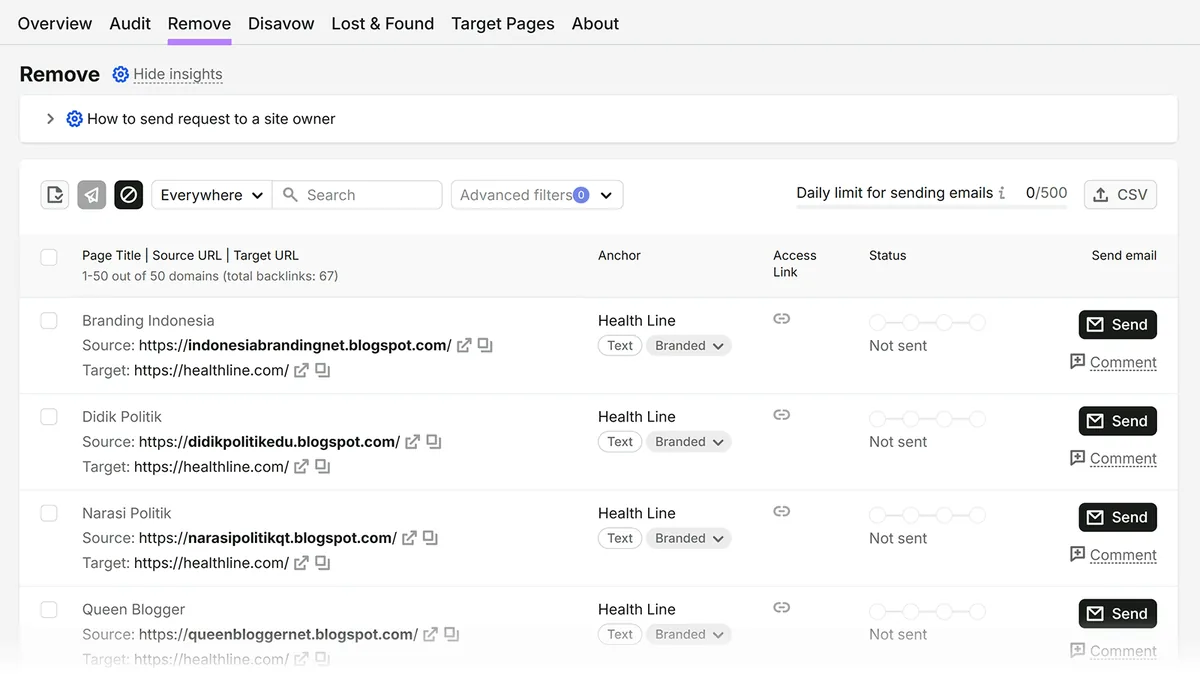This screenshot has height=678, width=1200.
Task: Send email for Queen Blogger row
Action: point(1118,614)
